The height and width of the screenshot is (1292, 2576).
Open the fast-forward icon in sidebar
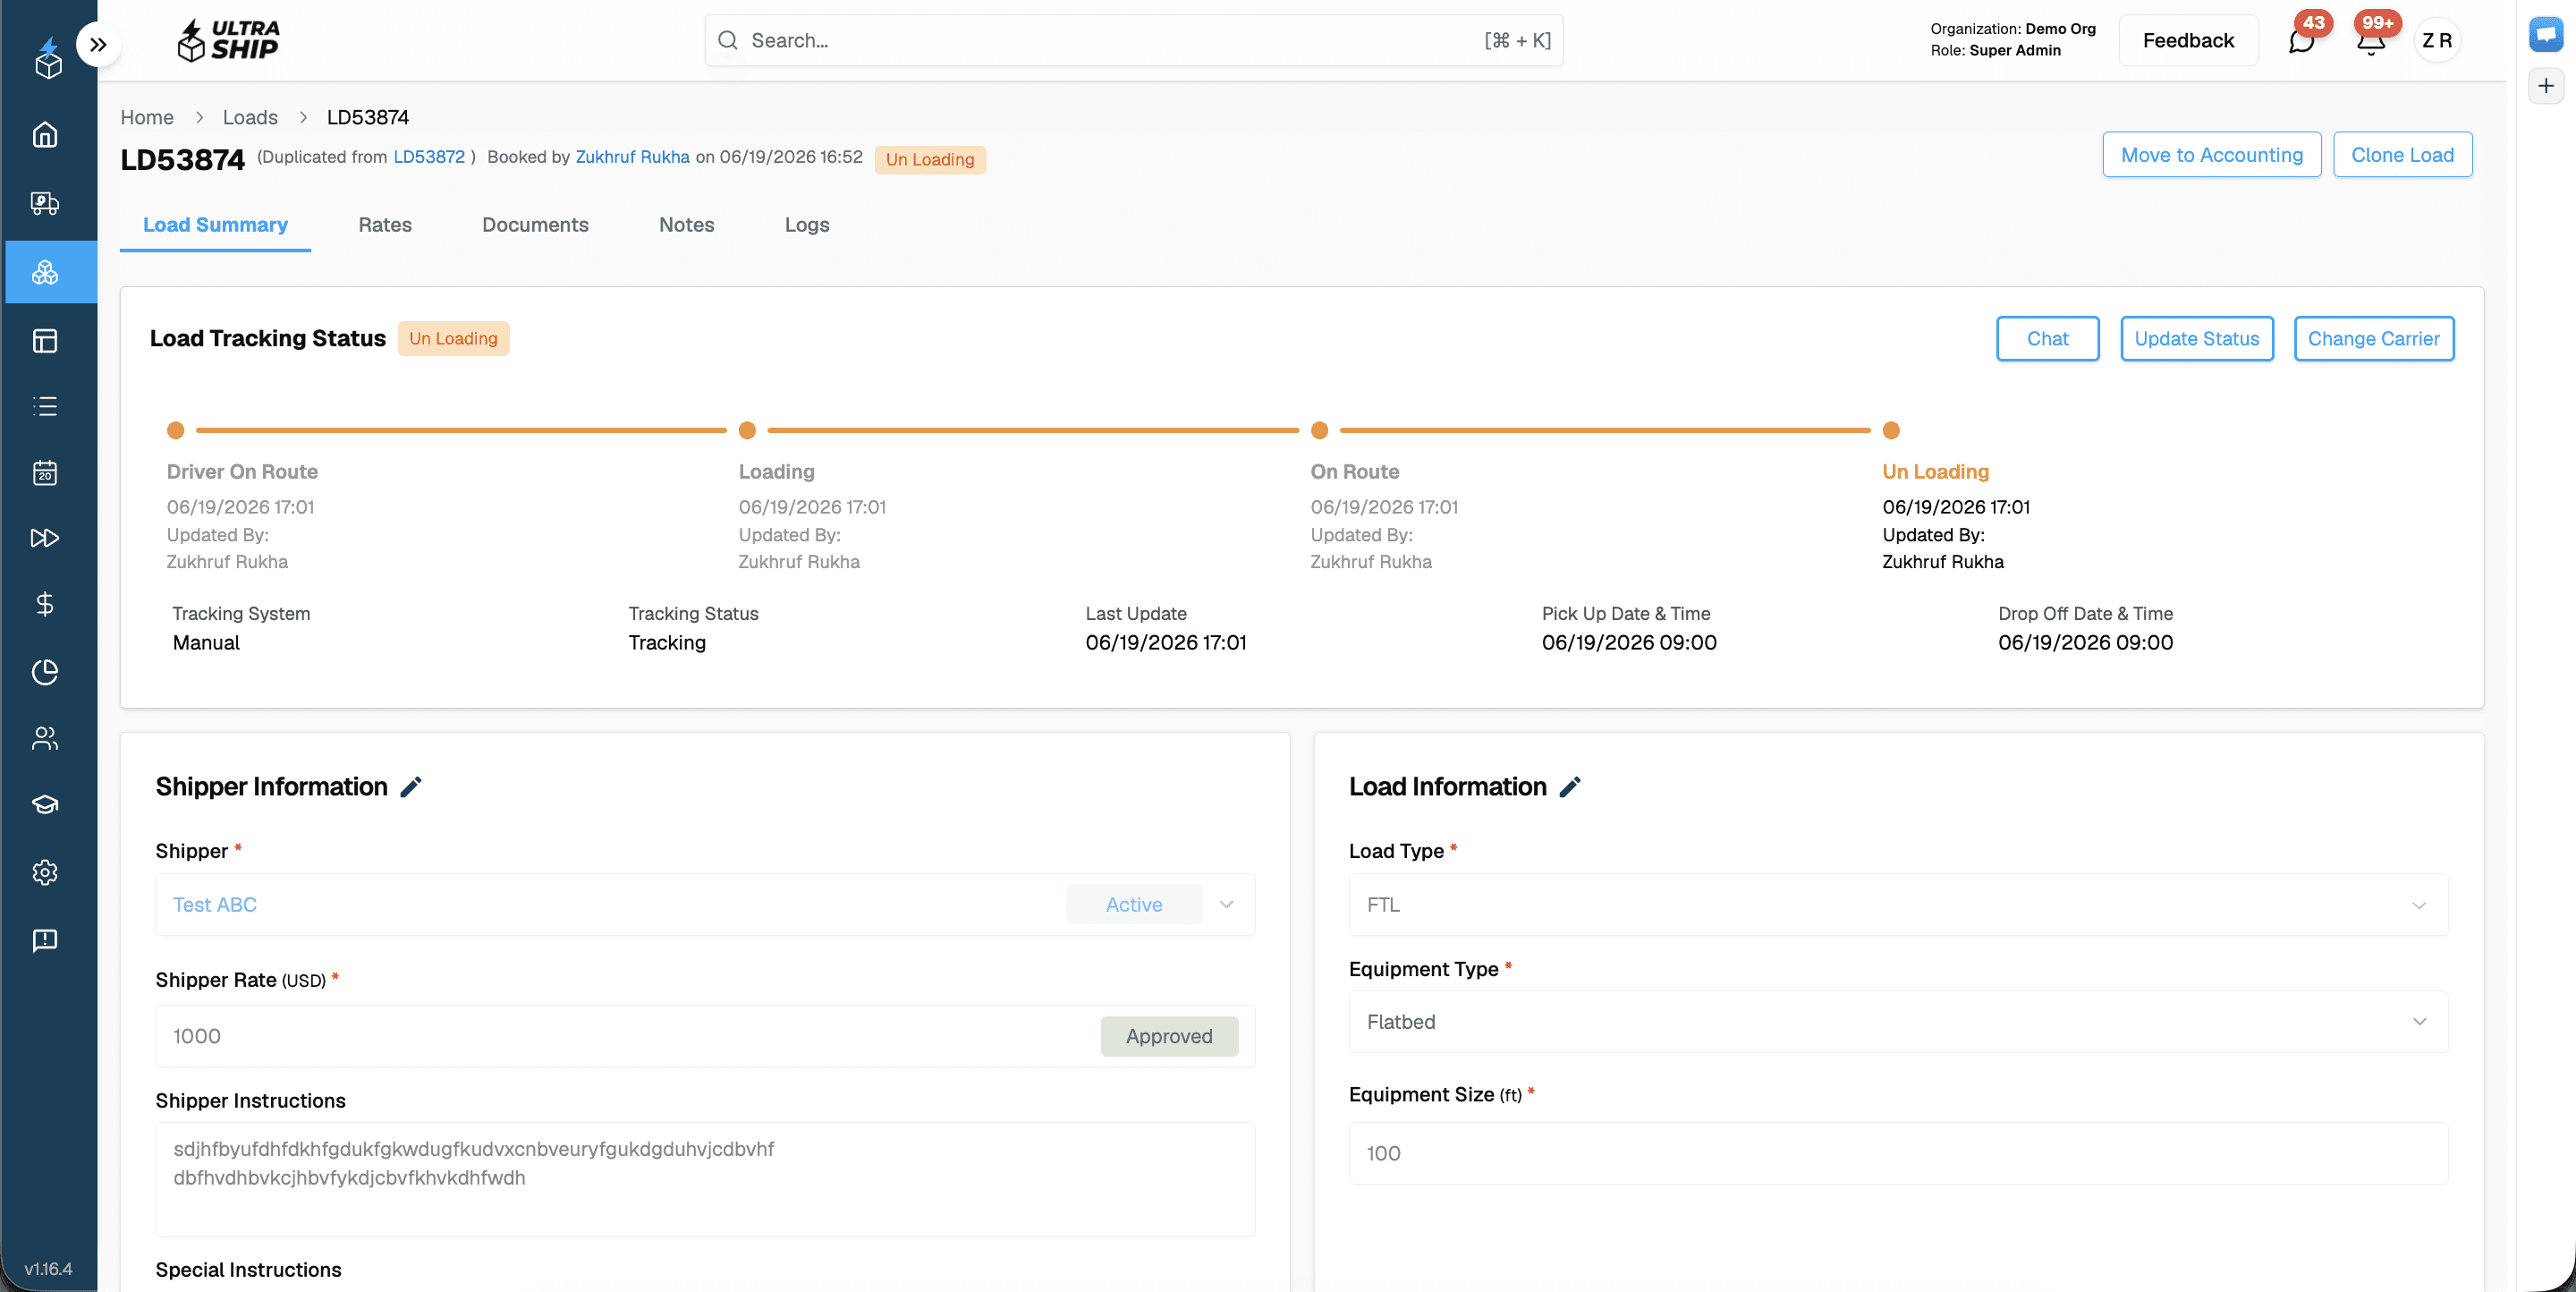click(x=45, y=538)
